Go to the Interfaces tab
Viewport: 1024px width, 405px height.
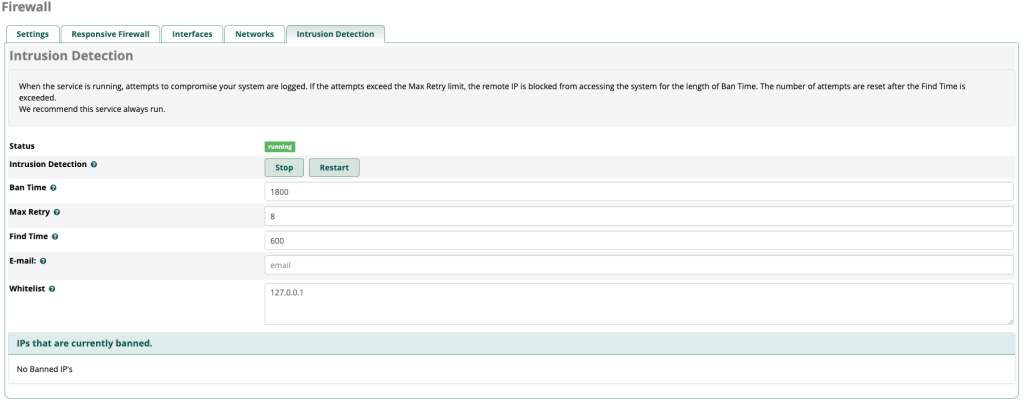(192, 34)
